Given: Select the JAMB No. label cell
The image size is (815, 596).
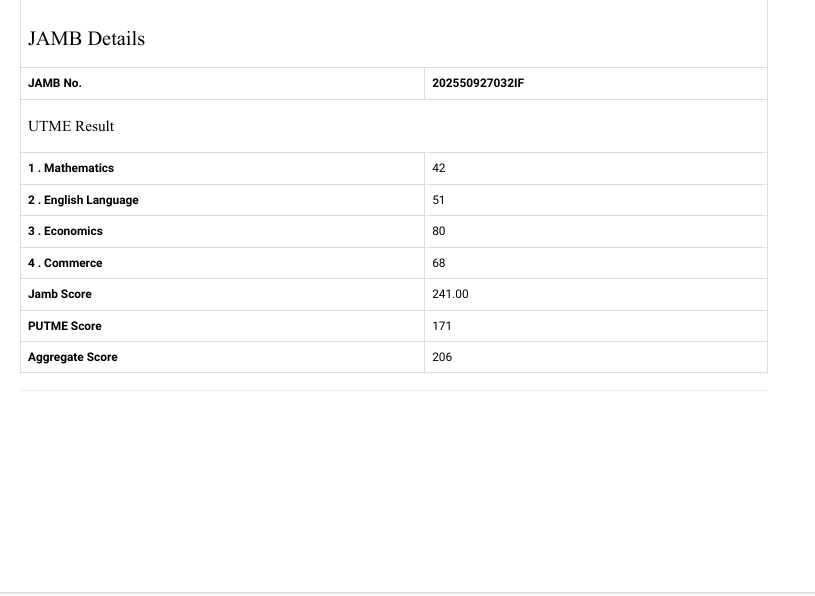Looking at the screenshot, I should [55, 83].
